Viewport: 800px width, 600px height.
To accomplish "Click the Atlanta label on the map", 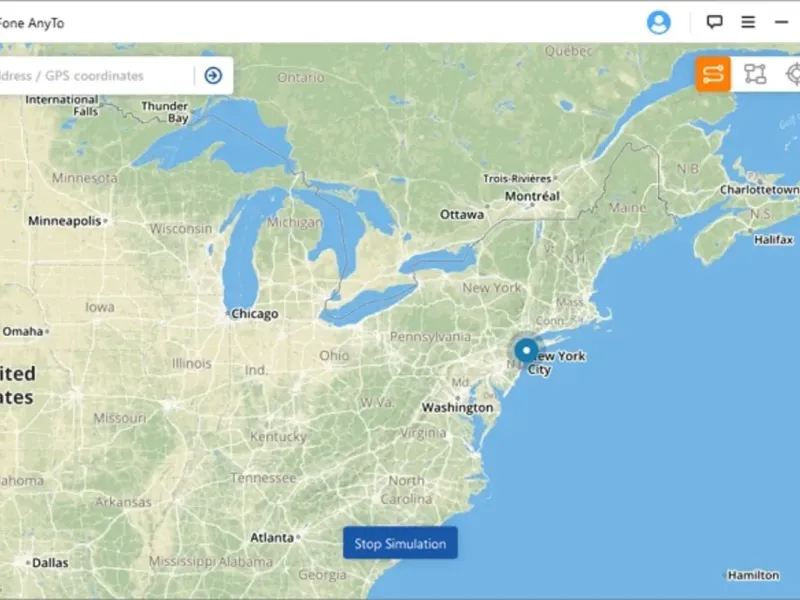I will point(272,537).
